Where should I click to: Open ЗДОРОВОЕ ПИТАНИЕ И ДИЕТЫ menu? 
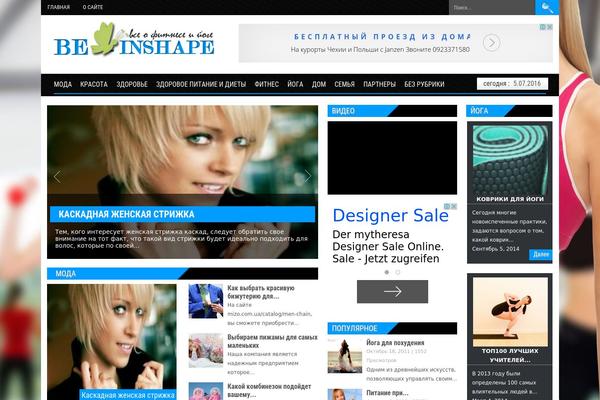tap(201, 84)
